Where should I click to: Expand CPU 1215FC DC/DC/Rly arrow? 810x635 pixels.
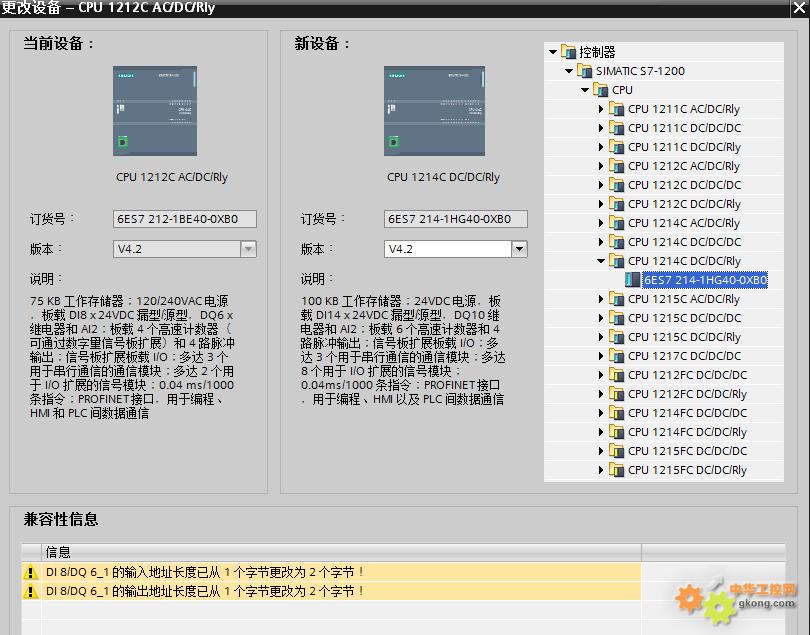(x=601, y=470)
